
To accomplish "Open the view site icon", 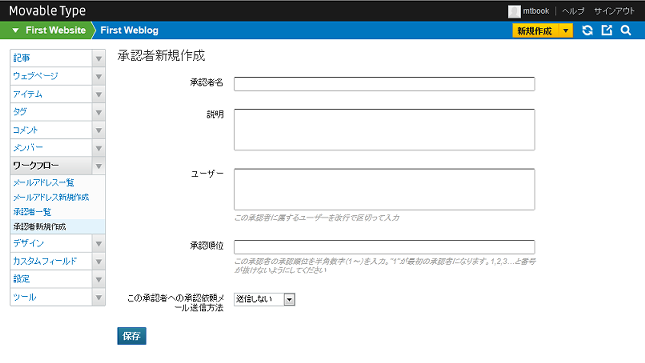I will tap(607, 30).
